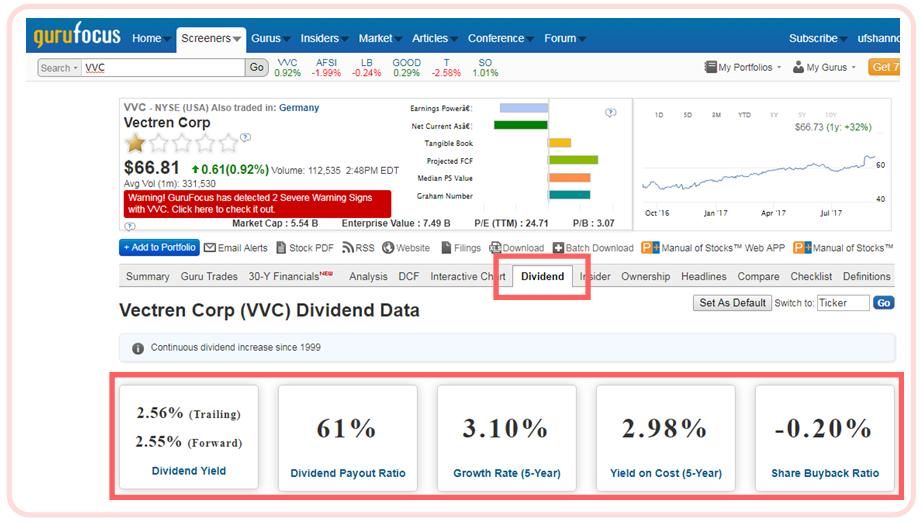922x523 pixels.
Task: Click the VVC ticker quote in header
Action: coord(288,68)
